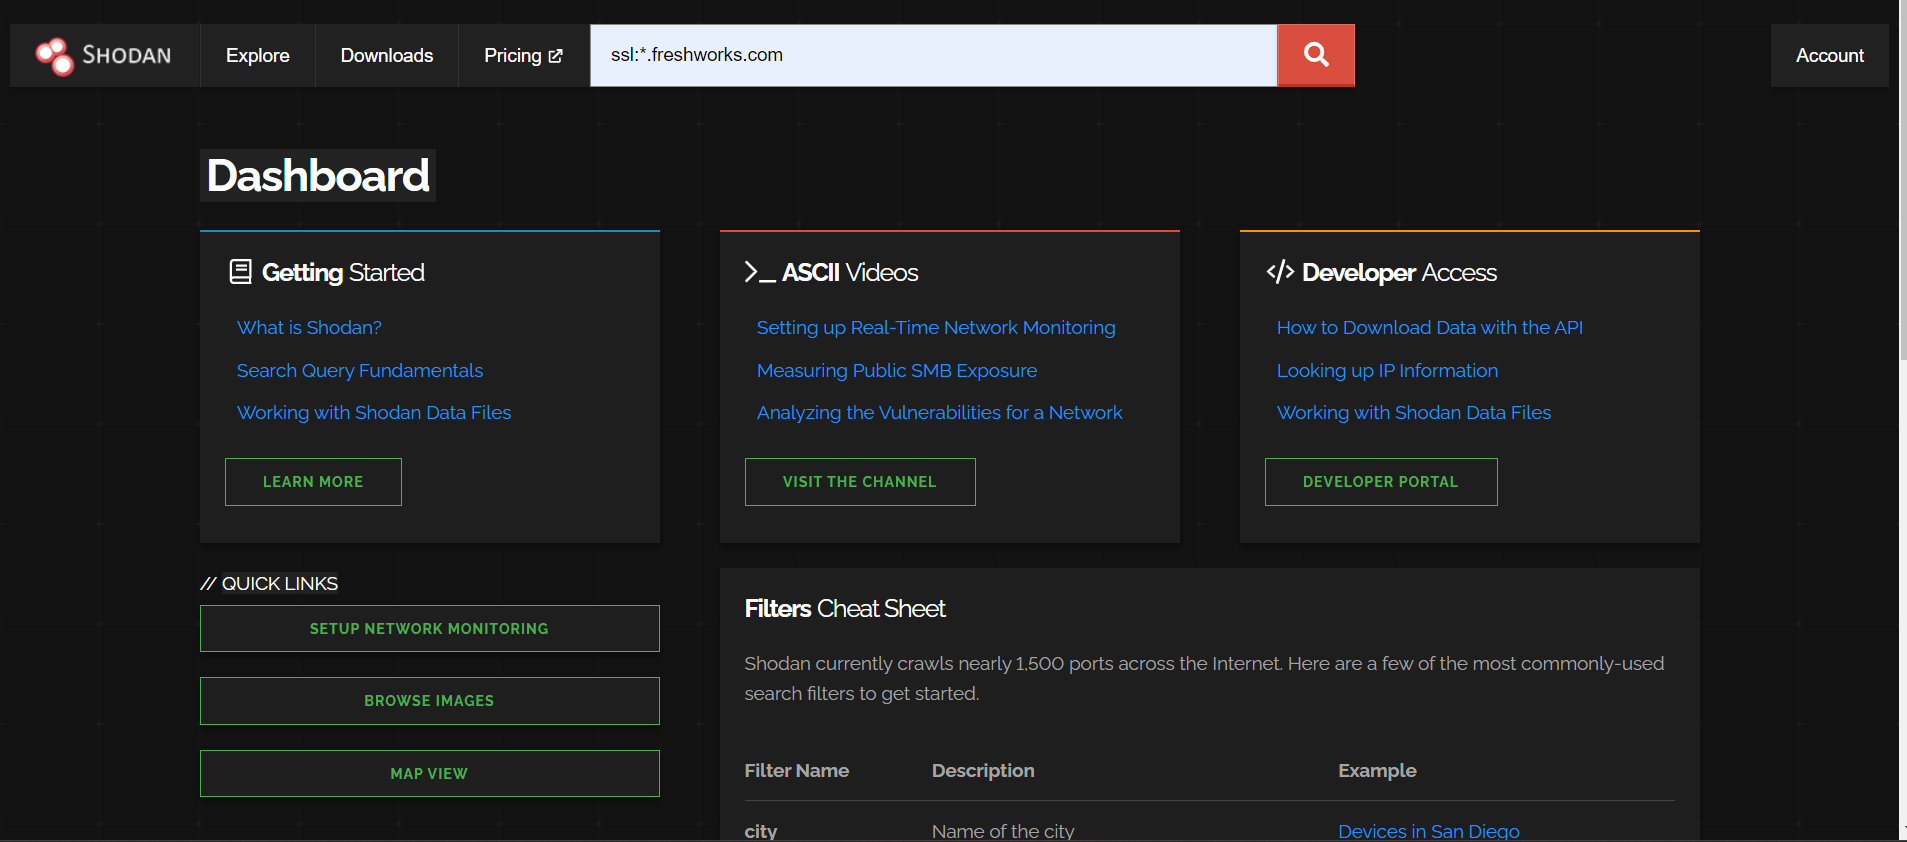Click the red search magnifier button

(x=1316, y=56)
